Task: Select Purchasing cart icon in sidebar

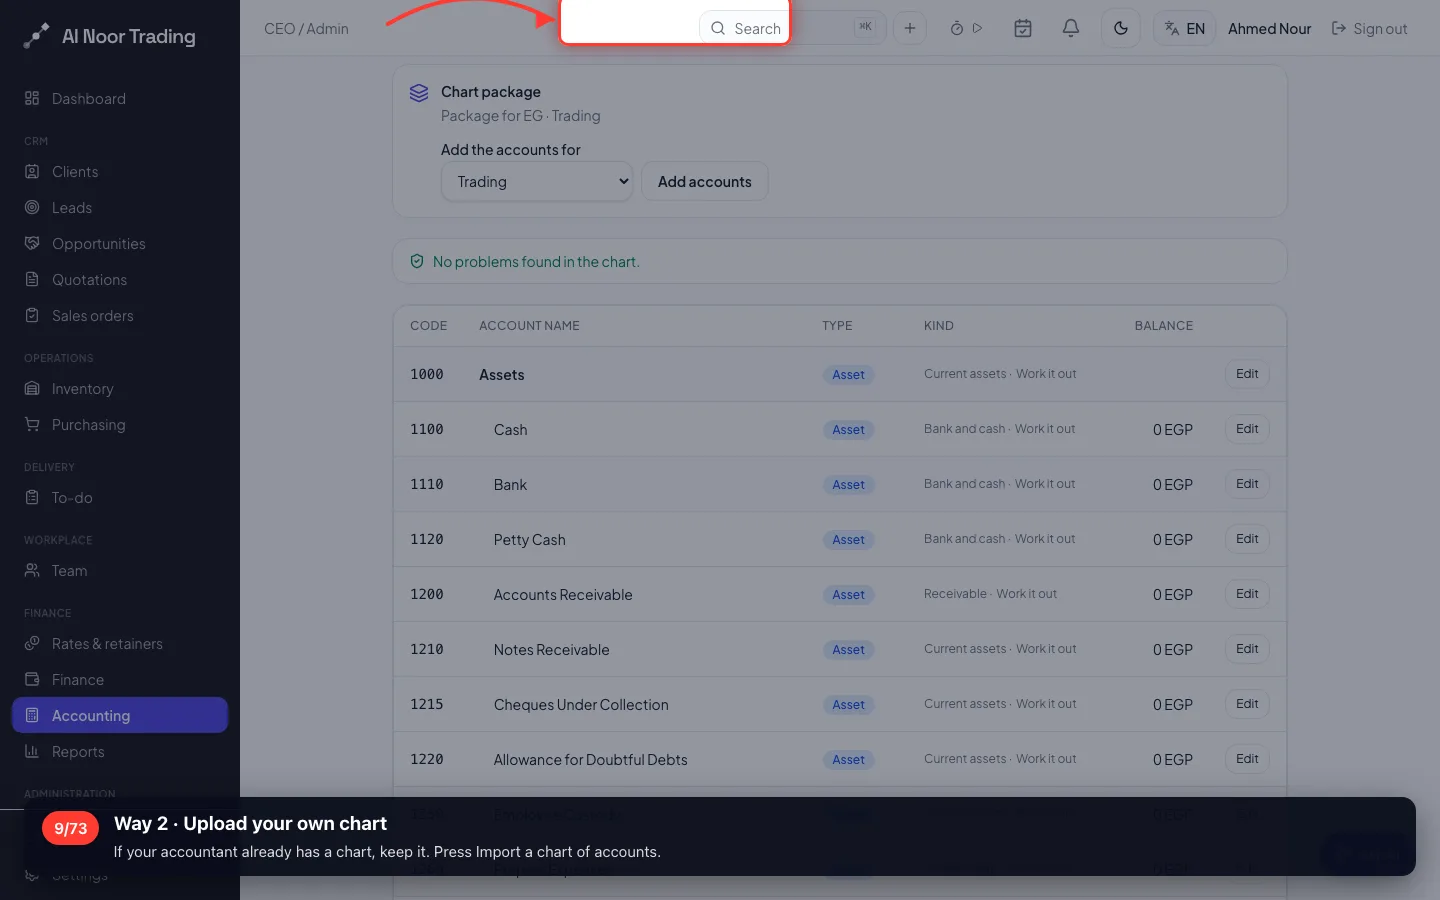Action: [32, 424]
